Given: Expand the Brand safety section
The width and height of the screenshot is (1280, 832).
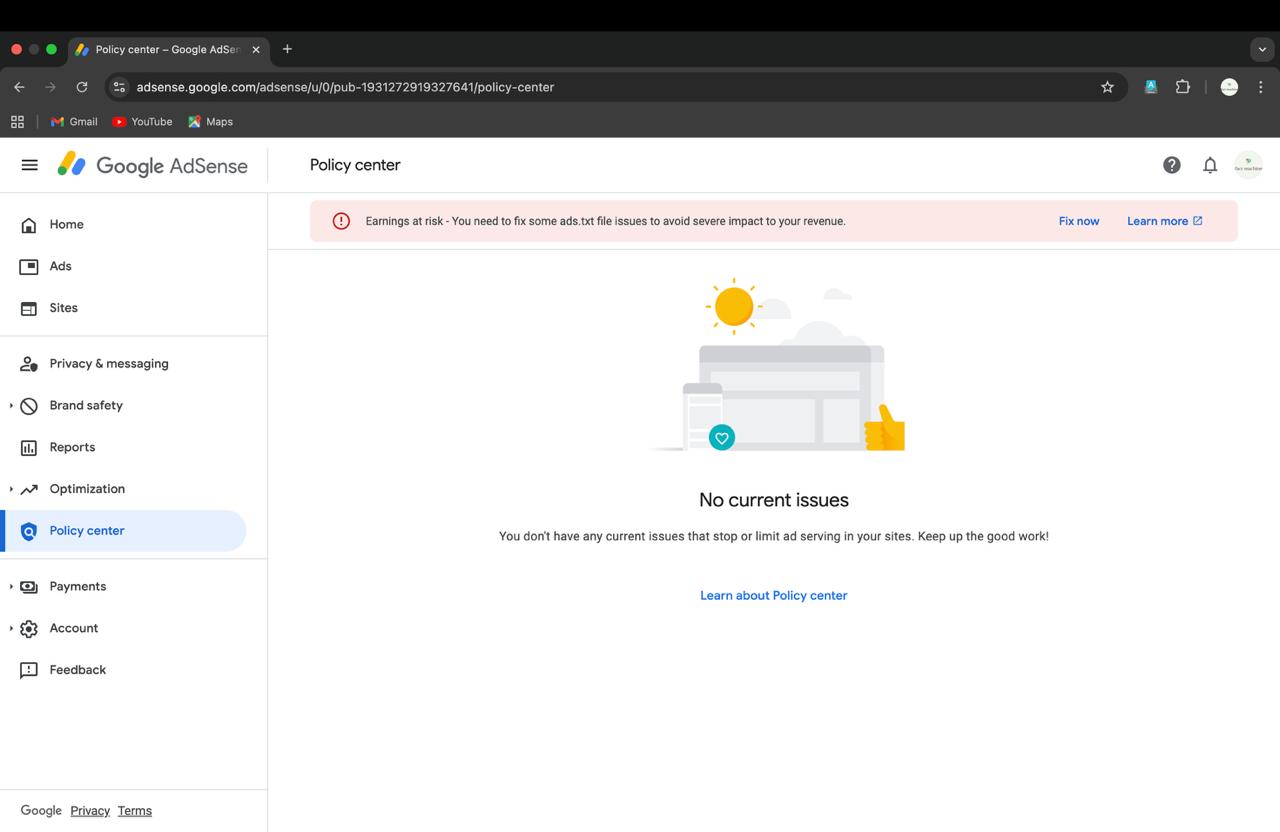Looking at the screenshot, I should (11, 405).
